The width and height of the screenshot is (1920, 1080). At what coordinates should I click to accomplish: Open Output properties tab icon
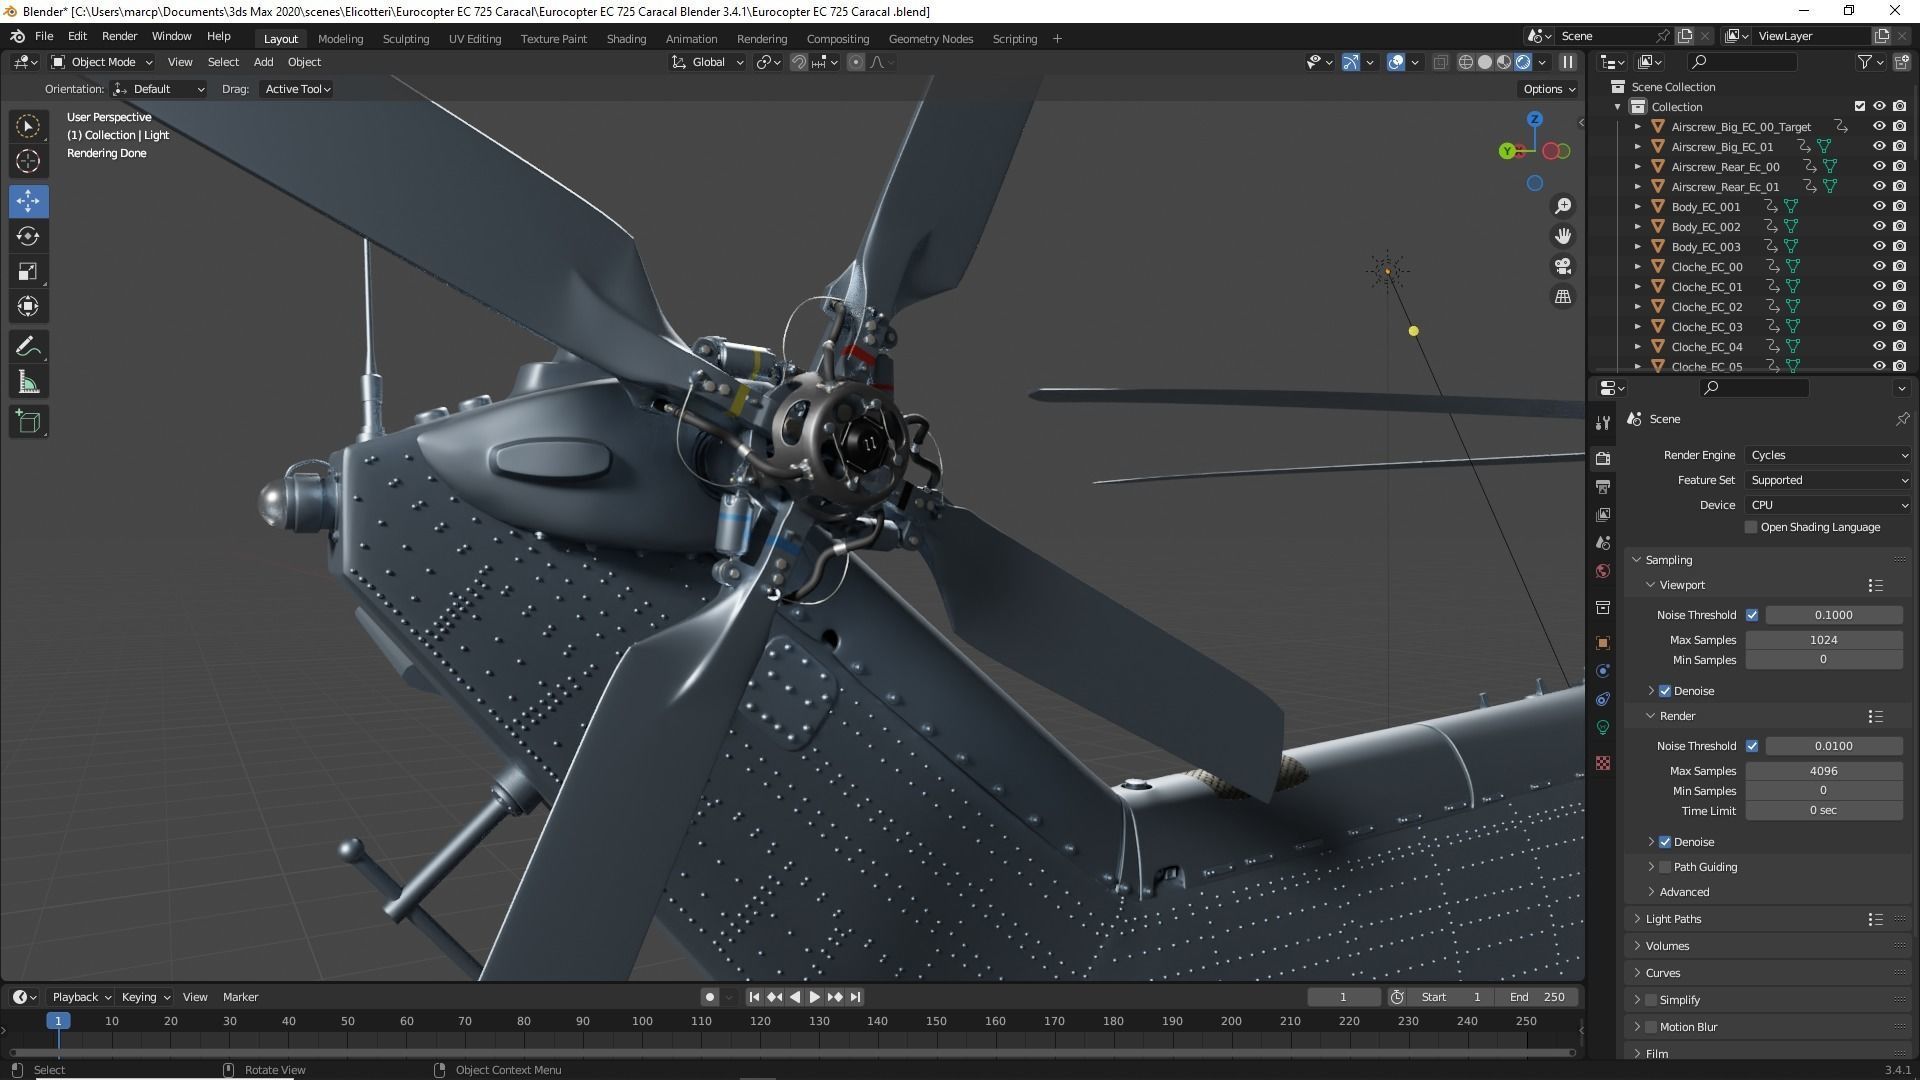tap(1603, 486)
